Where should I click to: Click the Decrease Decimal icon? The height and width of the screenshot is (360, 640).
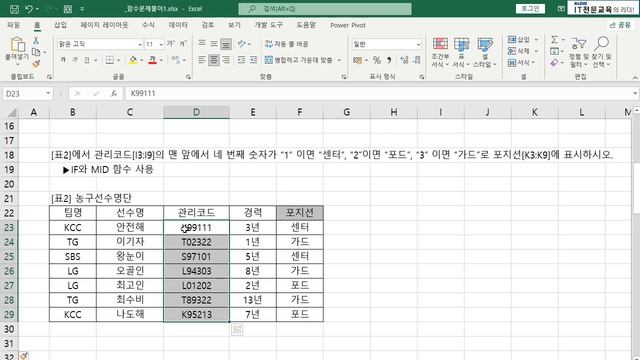(417, 60)
